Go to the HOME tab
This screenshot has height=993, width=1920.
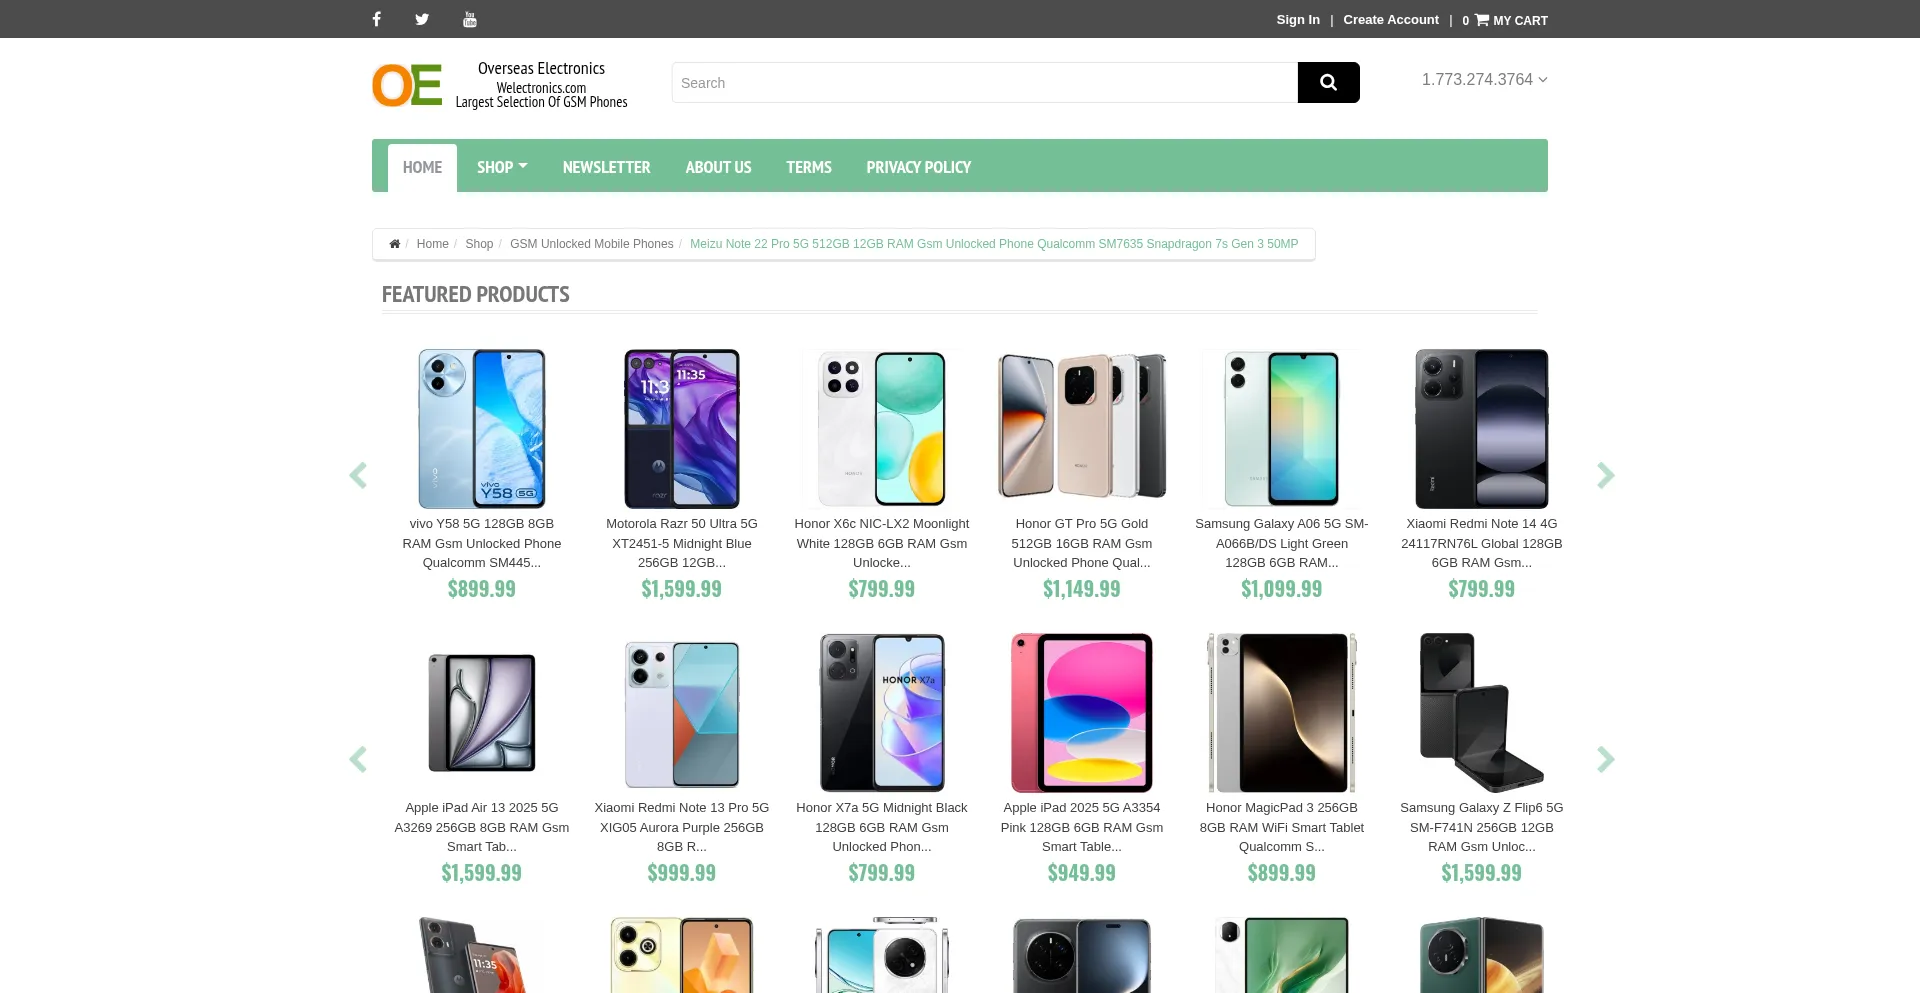click(422, 167)
